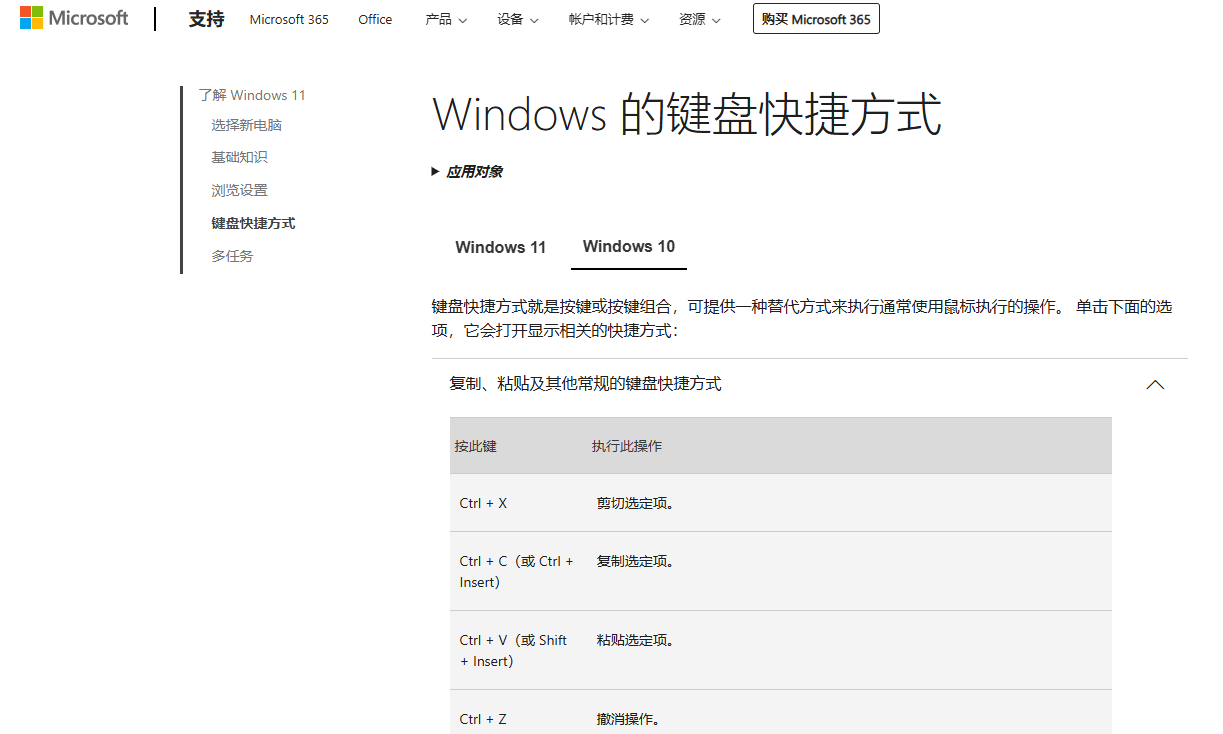Expand the 应用对象 disclosure triangle

point(469,171)
